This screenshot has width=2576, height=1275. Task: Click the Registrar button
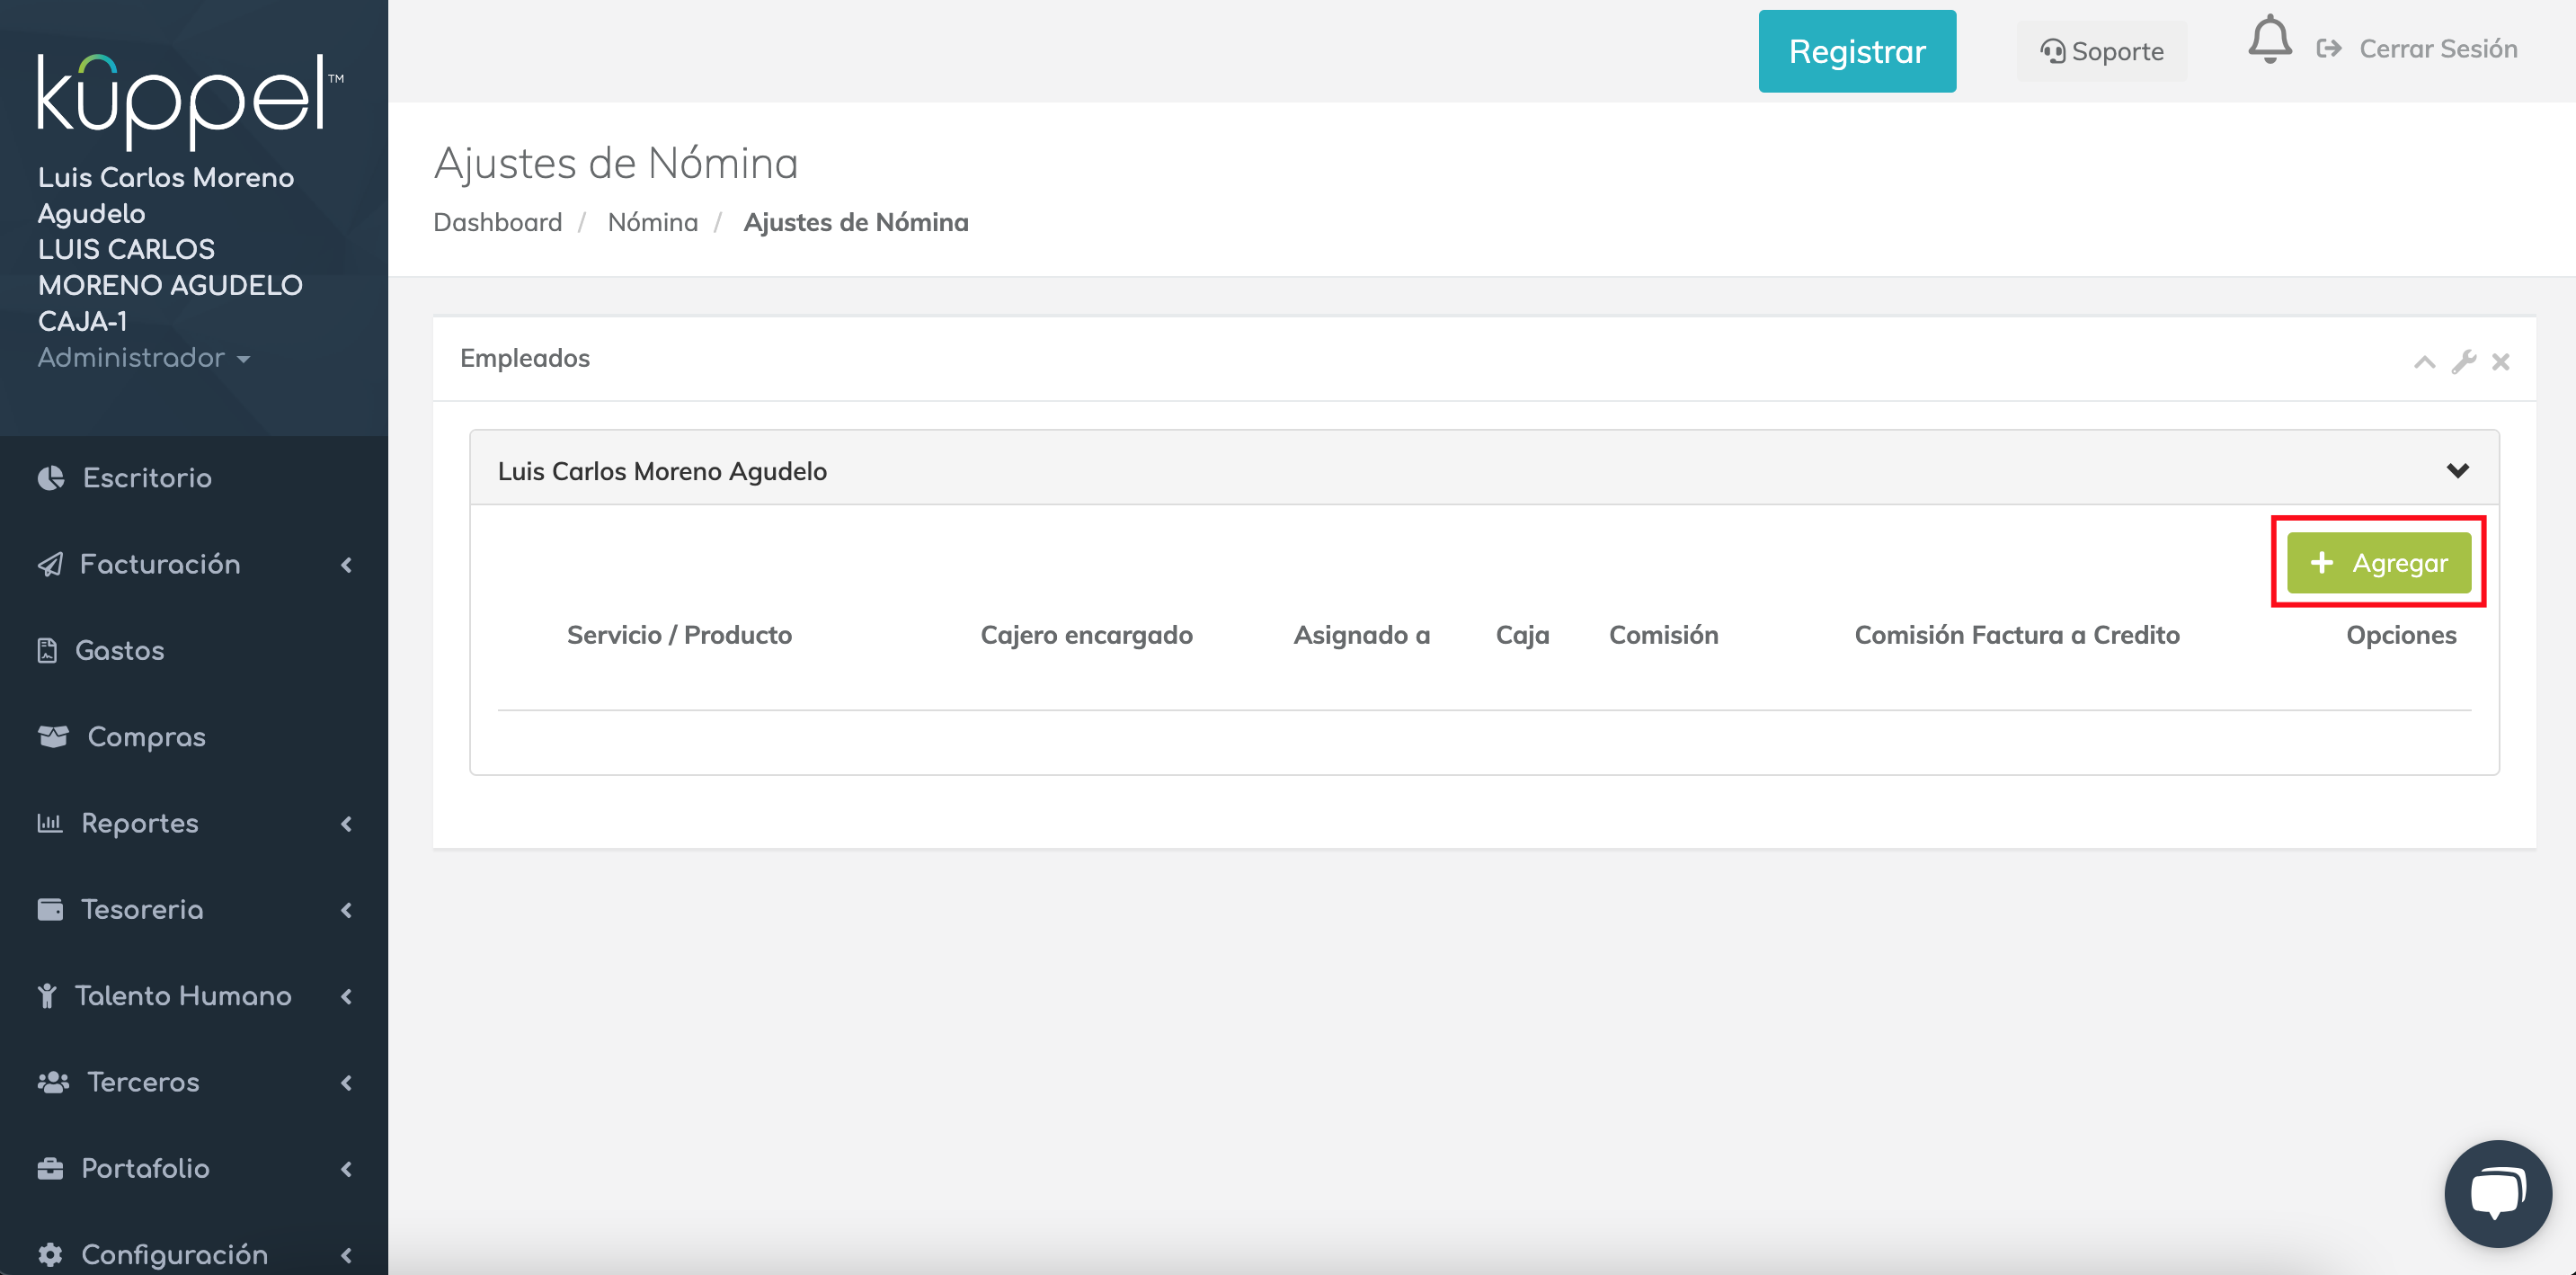click(1856, 52)
